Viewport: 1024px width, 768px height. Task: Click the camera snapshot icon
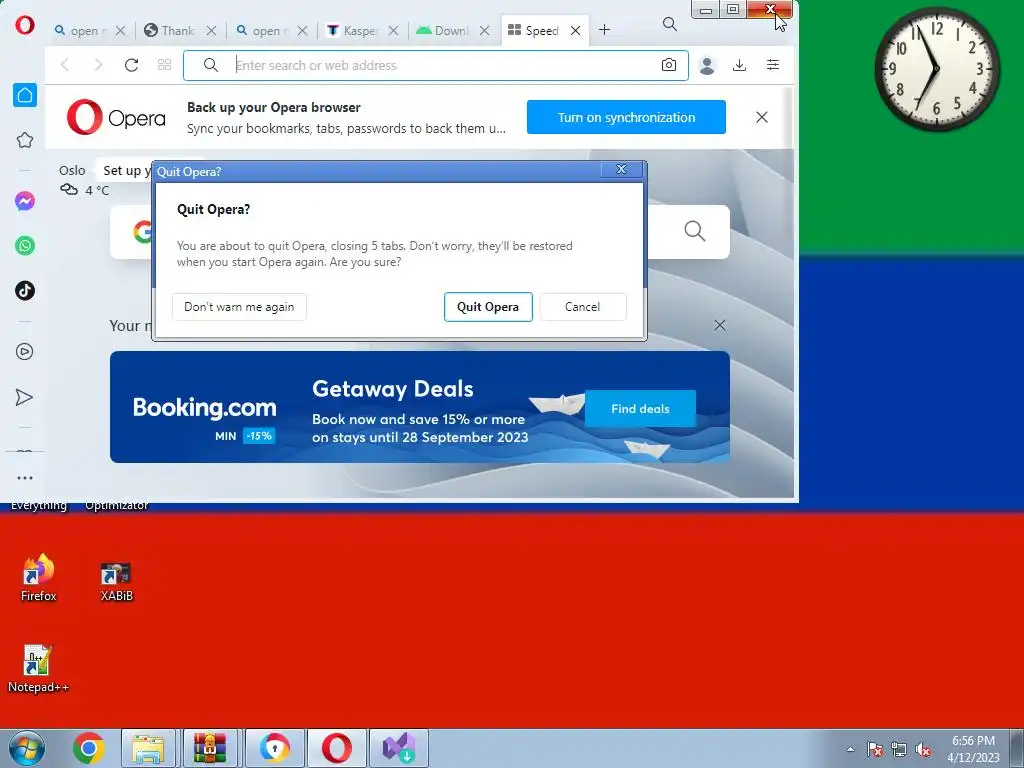[x=669, y=65]
